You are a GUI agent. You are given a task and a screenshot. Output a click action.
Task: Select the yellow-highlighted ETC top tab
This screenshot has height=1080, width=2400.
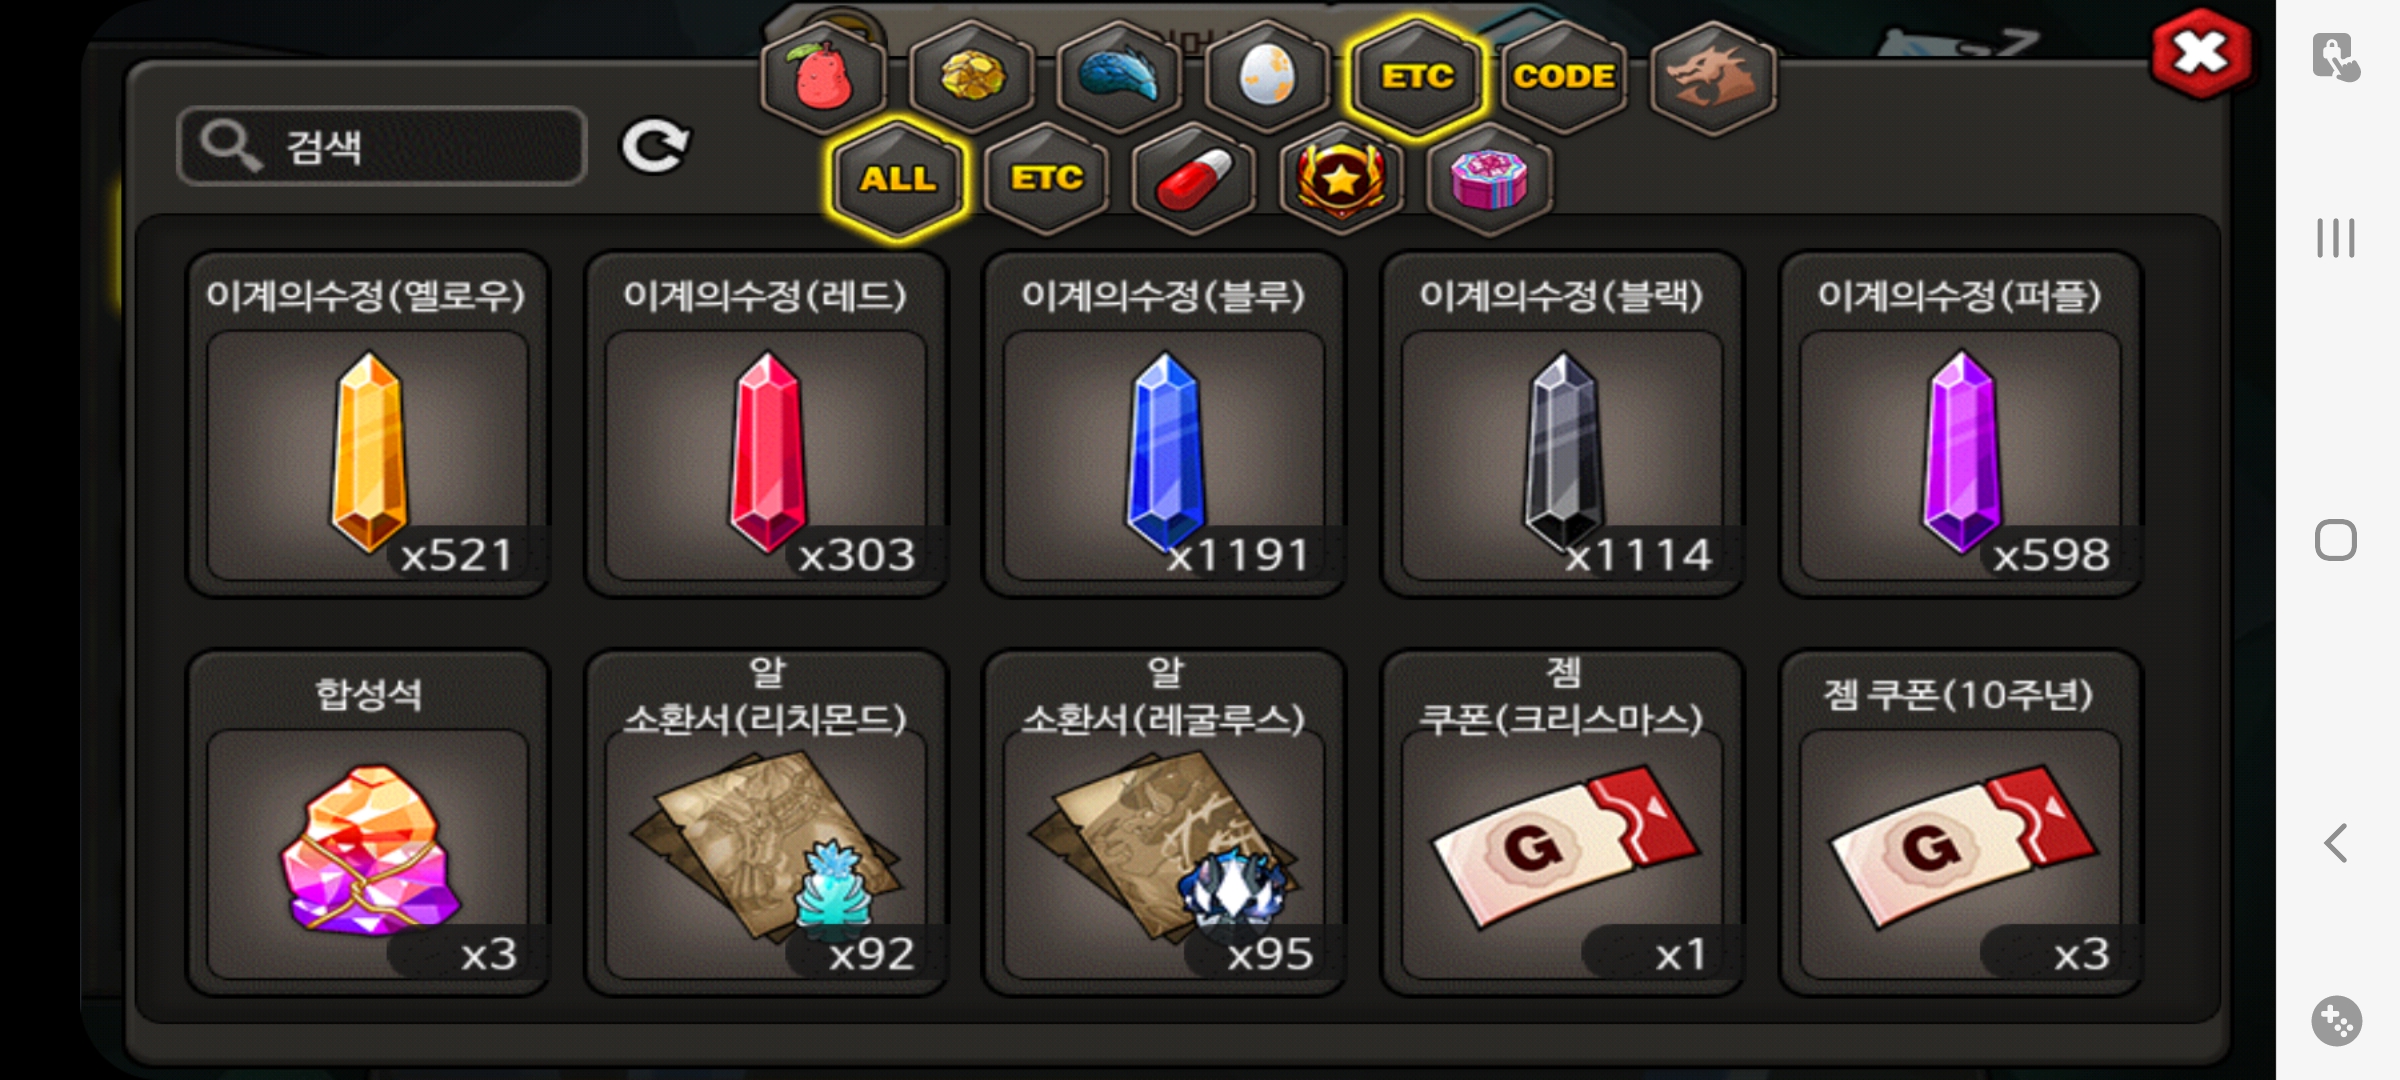[1416, 77]
